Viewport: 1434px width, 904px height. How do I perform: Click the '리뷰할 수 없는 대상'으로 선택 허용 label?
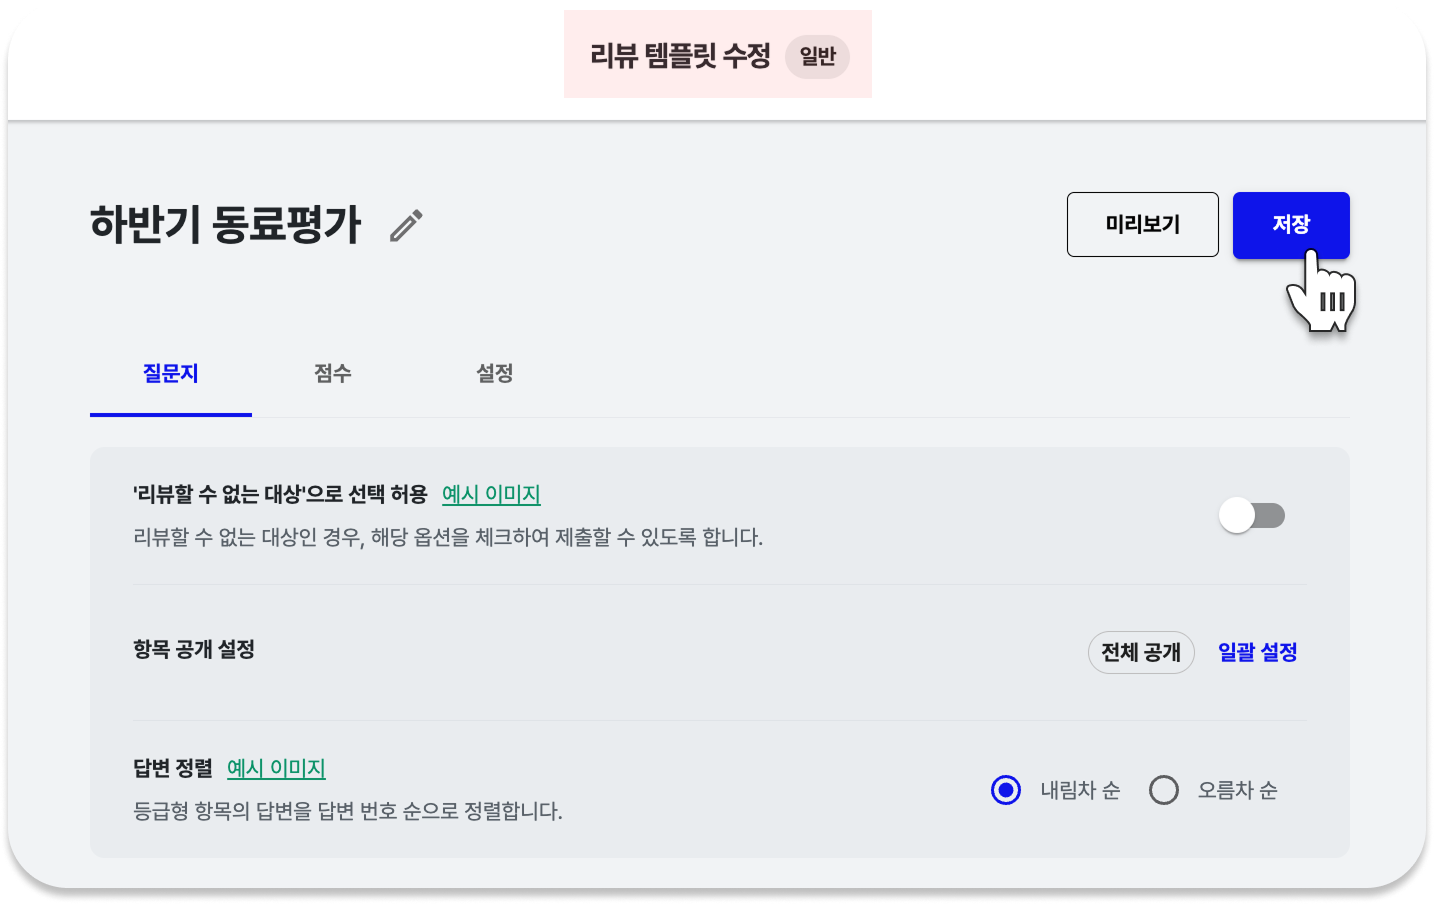[x=280, y=494]
